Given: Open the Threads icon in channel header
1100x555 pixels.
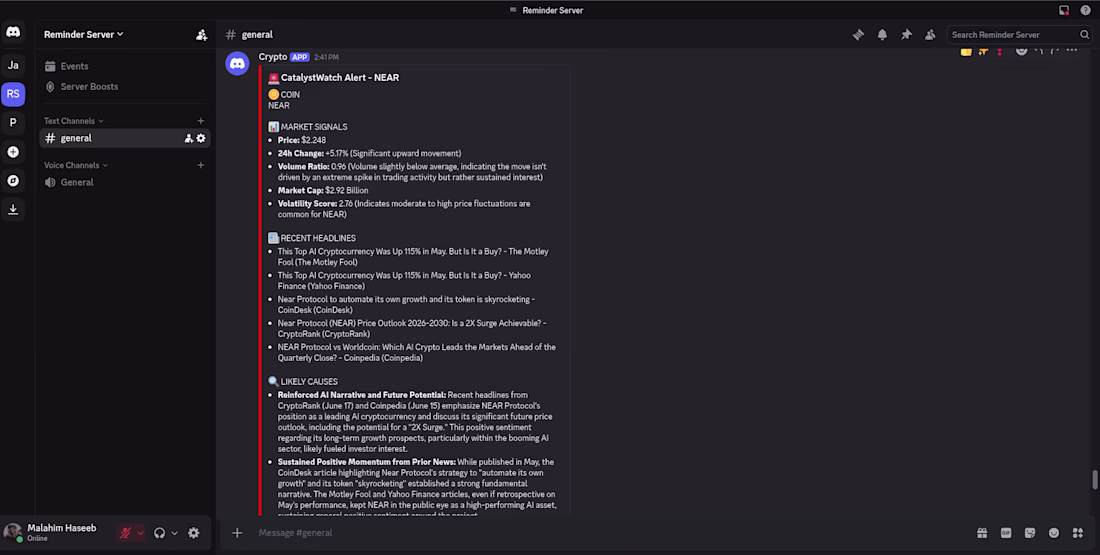Looking at the screenshot, I should tap(858, 34).
